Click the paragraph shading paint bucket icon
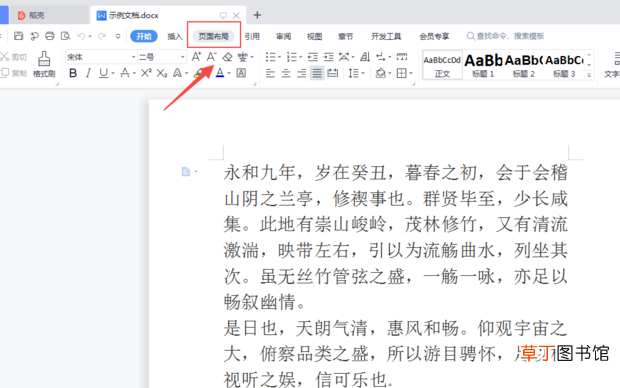The height and width of the screenshot is (388, 620). [380, 73]
